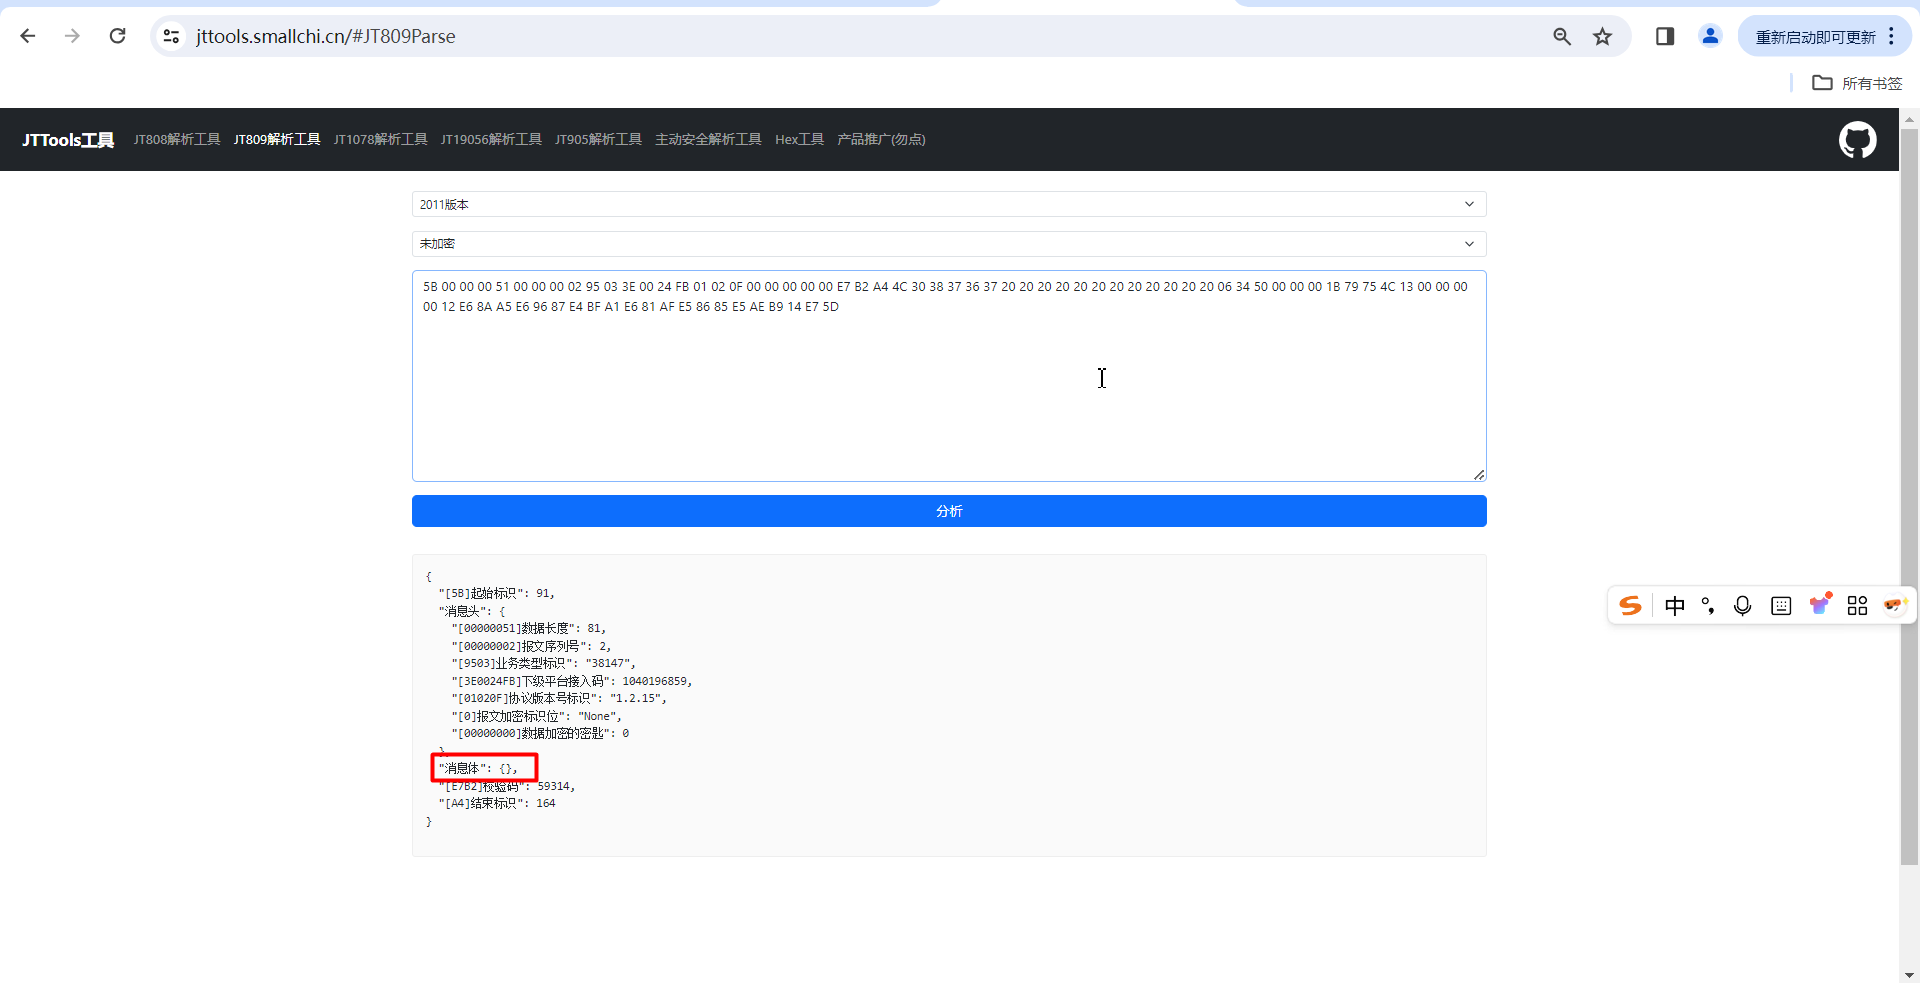Expand the 2011版本 version dropdown
The height and width of the screenshot is (983, 1920).
click(949, 204)
